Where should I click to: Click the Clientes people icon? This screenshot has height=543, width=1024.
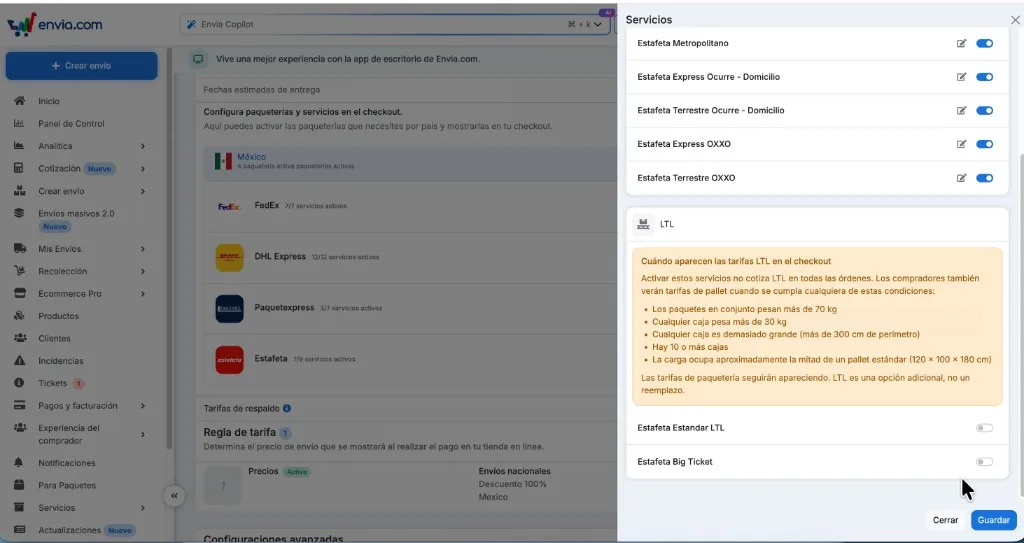pyautogui.click(x=20, y=338)
